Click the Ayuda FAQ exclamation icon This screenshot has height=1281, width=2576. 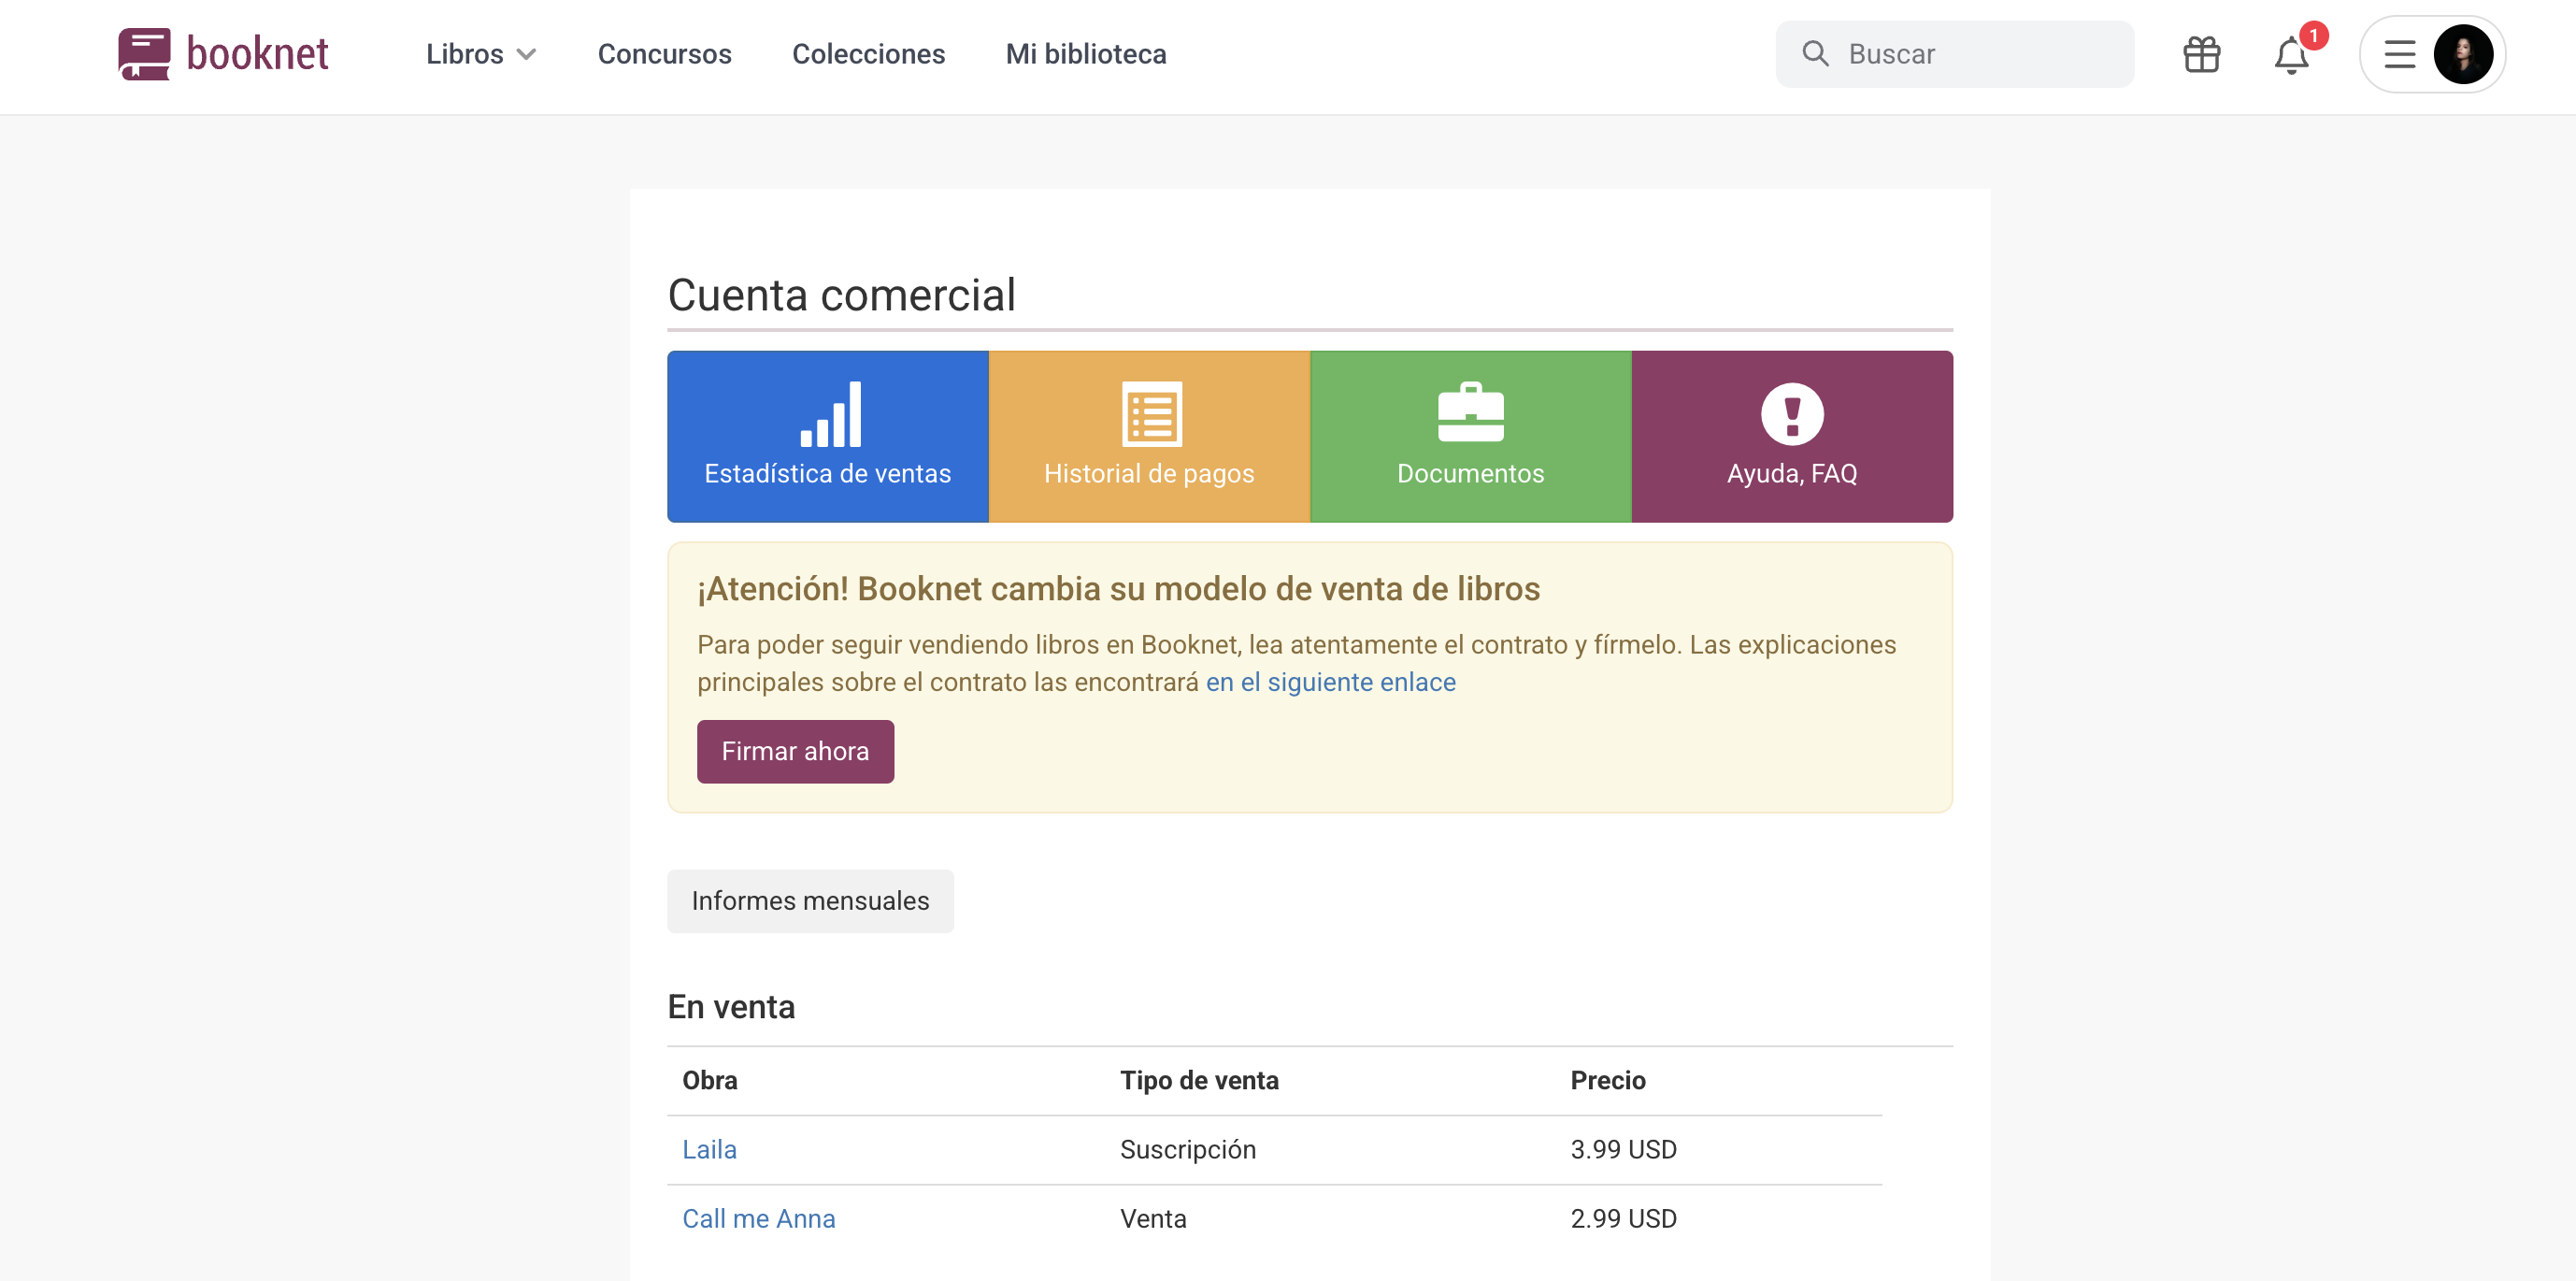tap(1791, 414)
